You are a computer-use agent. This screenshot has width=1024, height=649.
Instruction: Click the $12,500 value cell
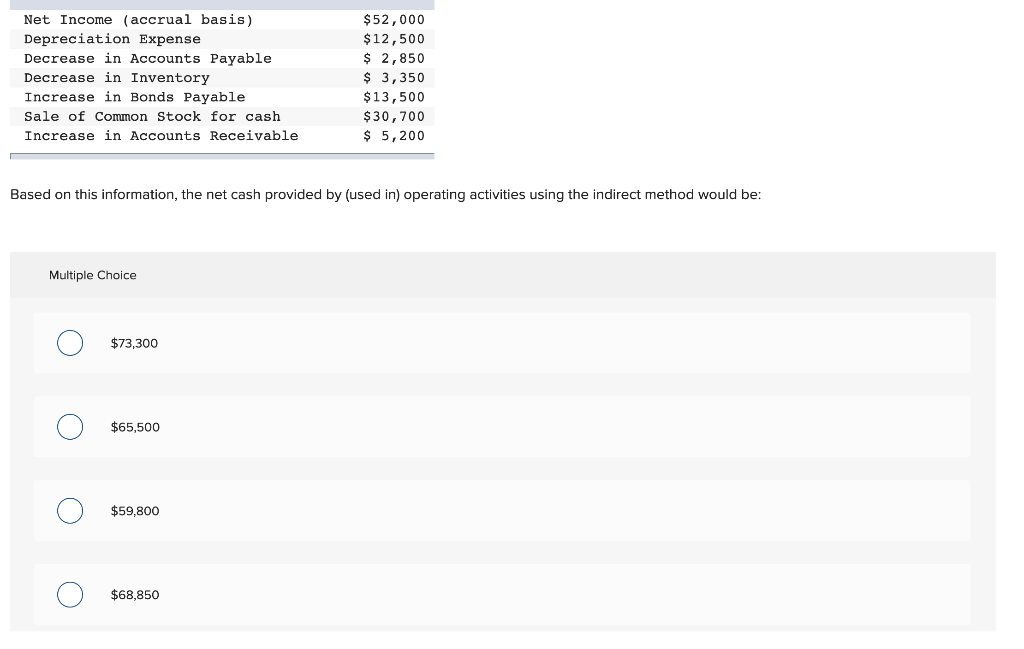(394, 39)
